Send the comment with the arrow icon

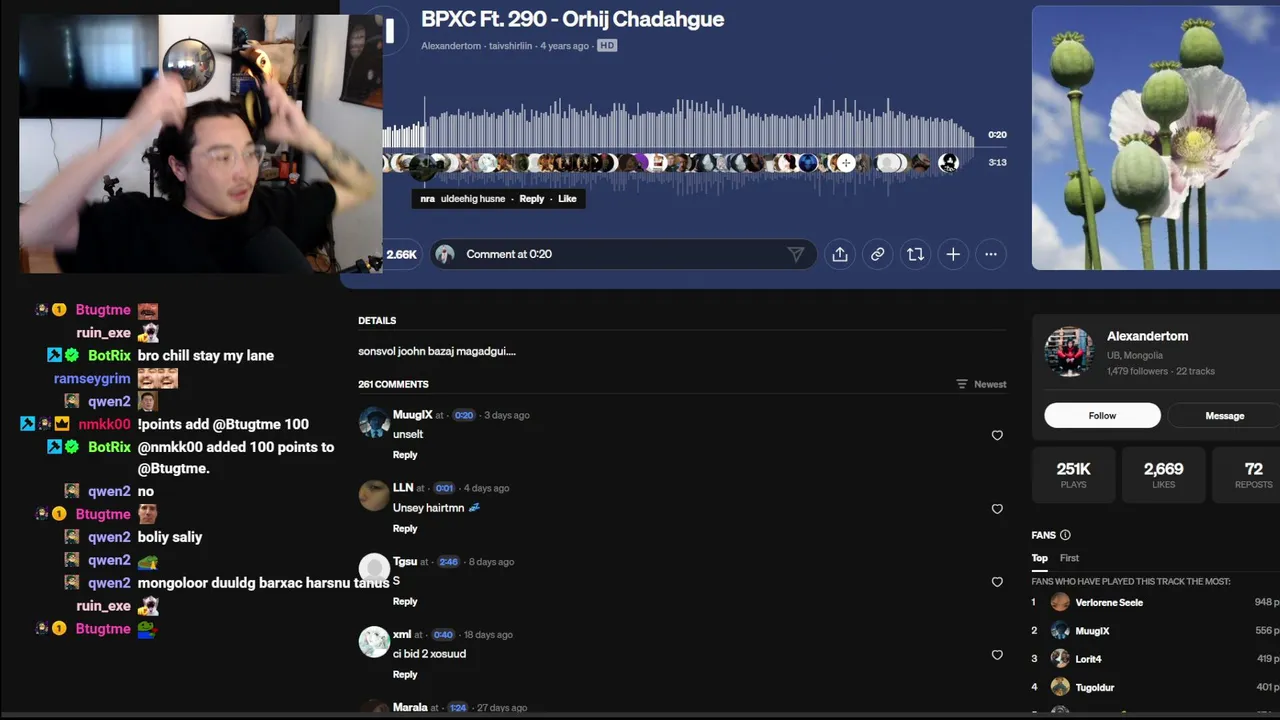point(796,254)
